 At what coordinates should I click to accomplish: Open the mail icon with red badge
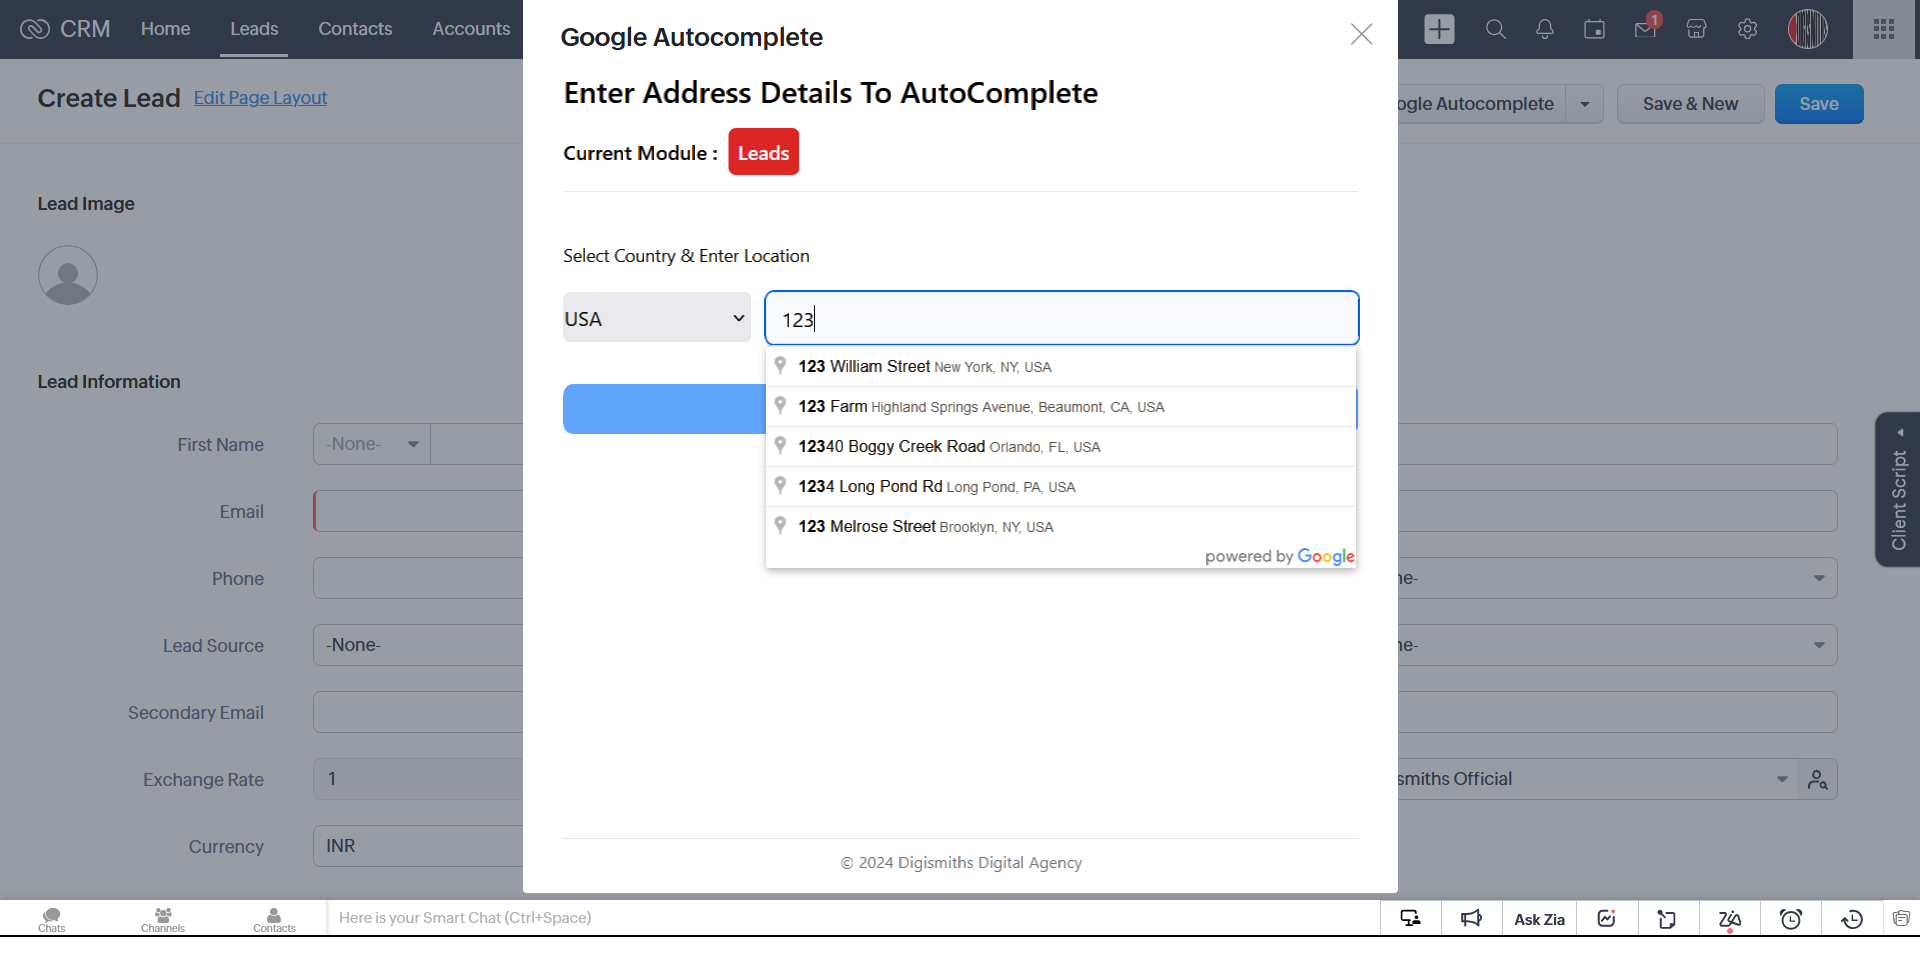(x=1645, y=29)
